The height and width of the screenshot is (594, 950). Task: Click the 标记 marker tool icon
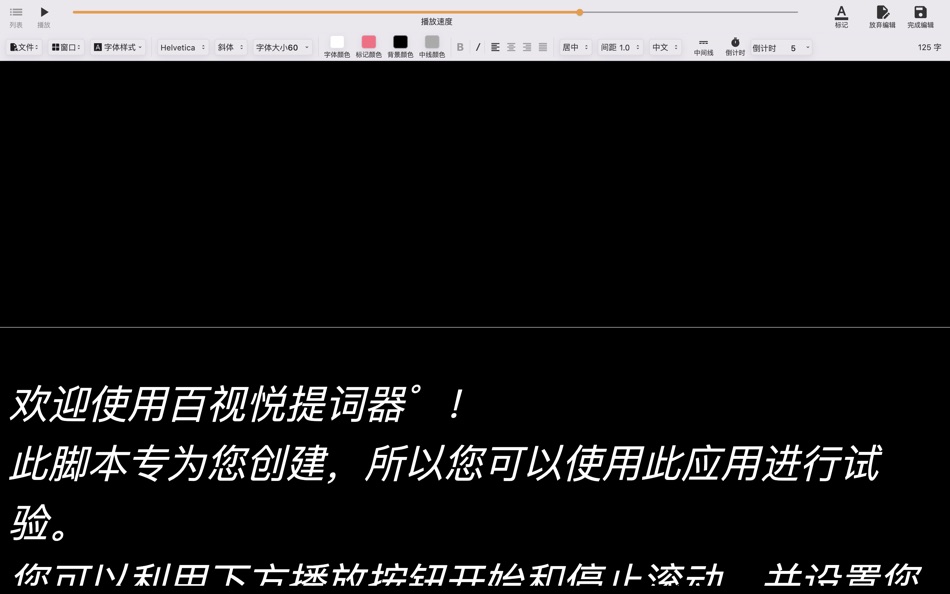point(841,16)
